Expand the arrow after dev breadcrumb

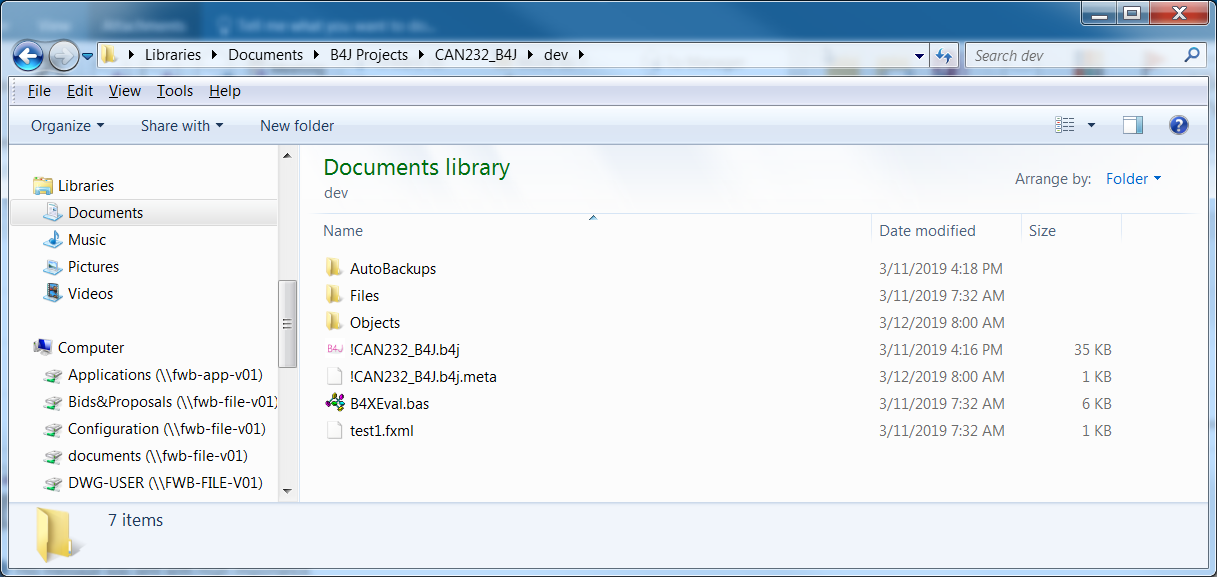[x=581, y=55]
